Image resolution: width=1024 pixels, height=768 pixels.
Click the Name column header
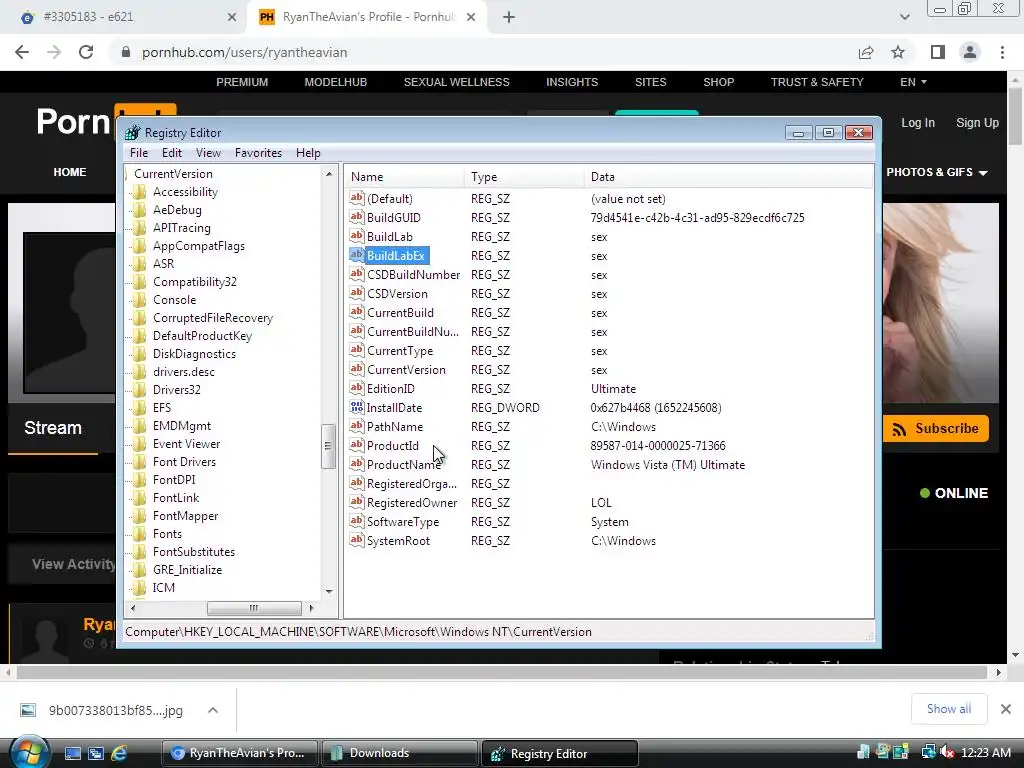[405, 177]
